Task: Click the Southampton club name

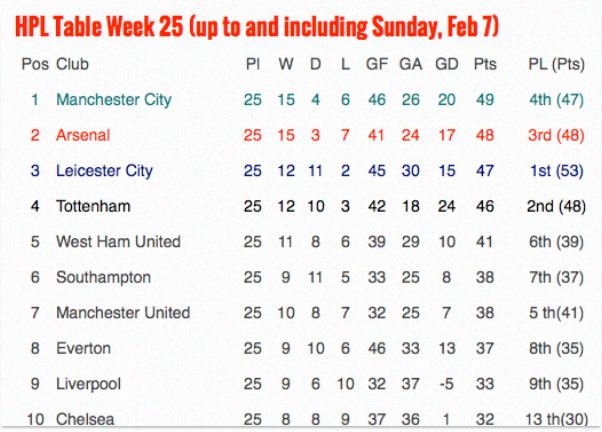Action: point(103,278)
